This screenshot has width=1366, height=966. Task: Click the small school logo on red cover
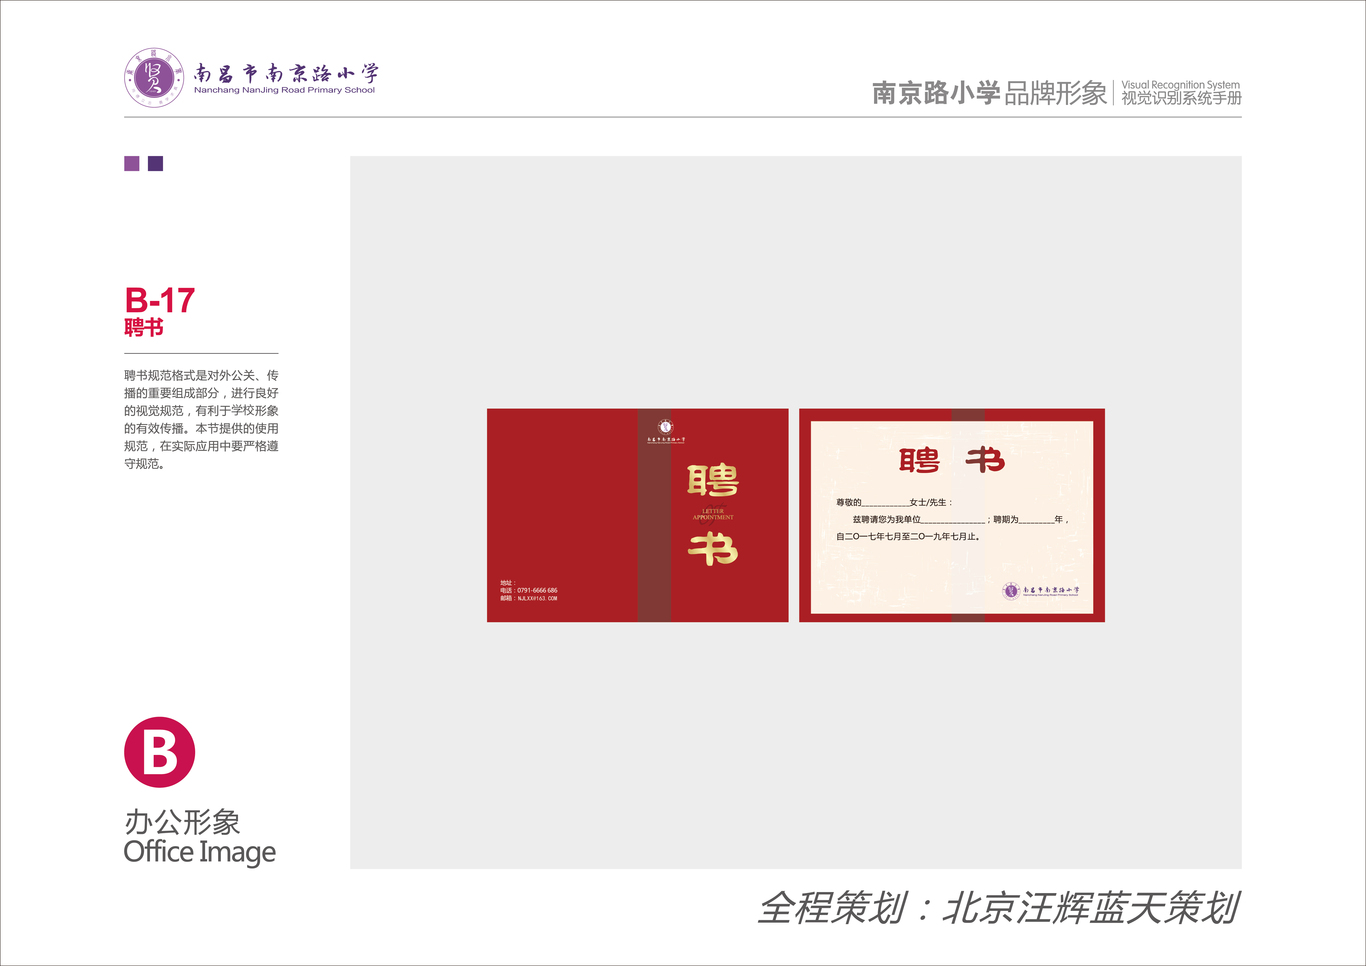point(665,432)
